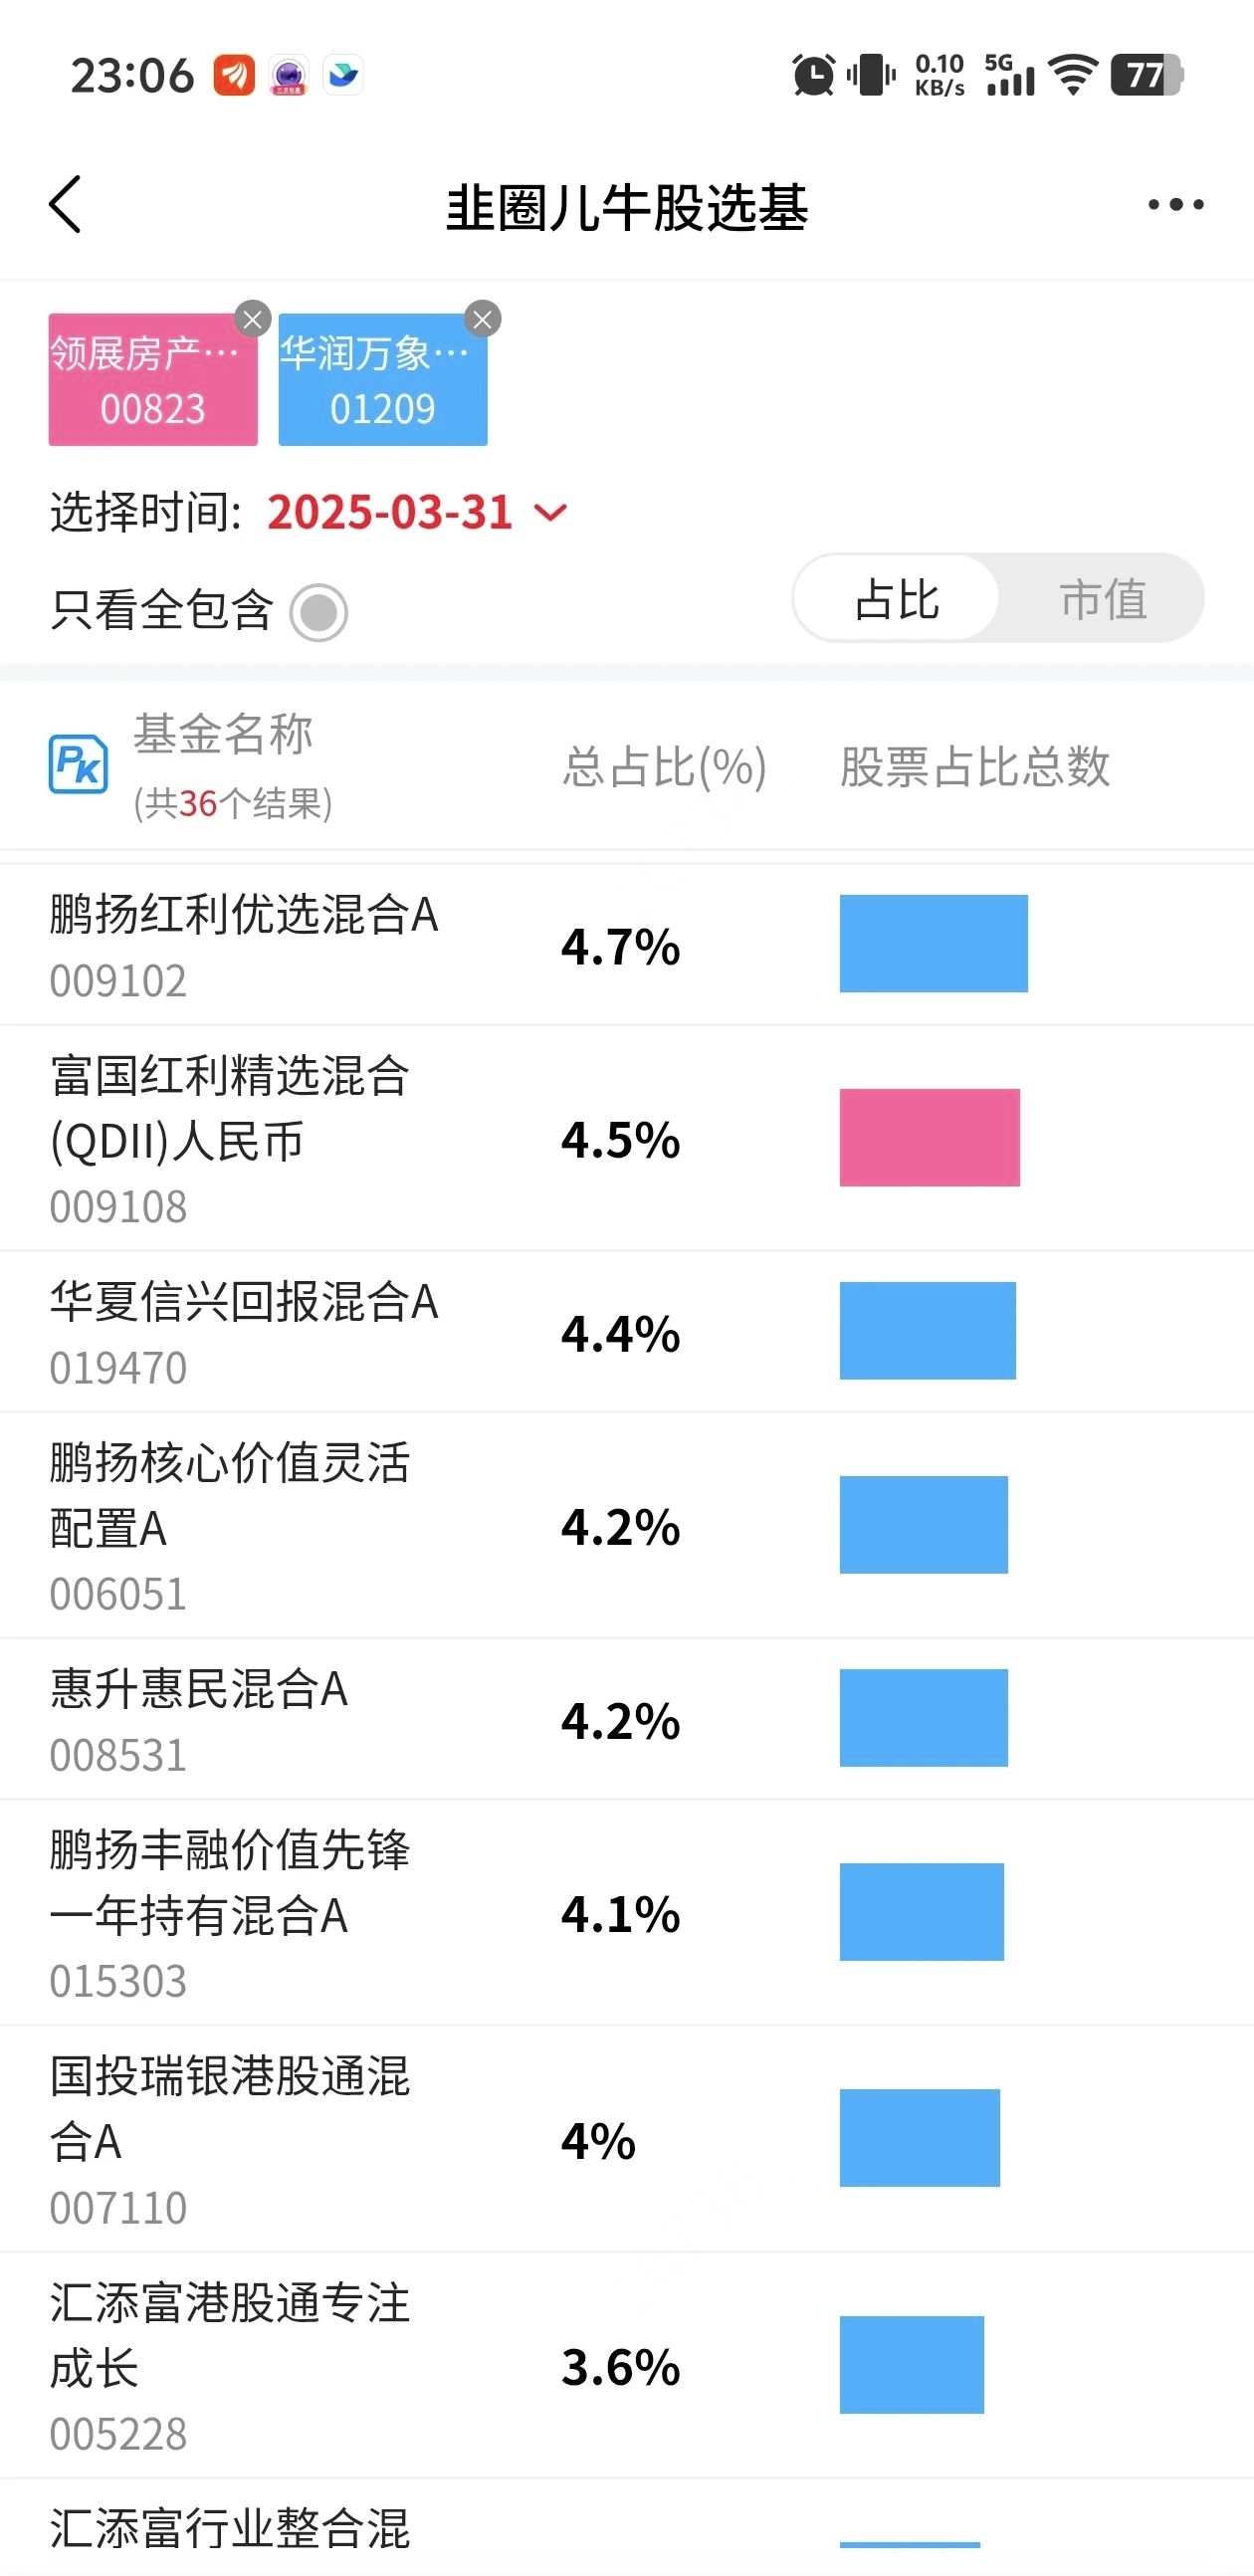Tap the back arrow icon
Viewport: 1254px width, 2576px height.
(x=66, y=205)
